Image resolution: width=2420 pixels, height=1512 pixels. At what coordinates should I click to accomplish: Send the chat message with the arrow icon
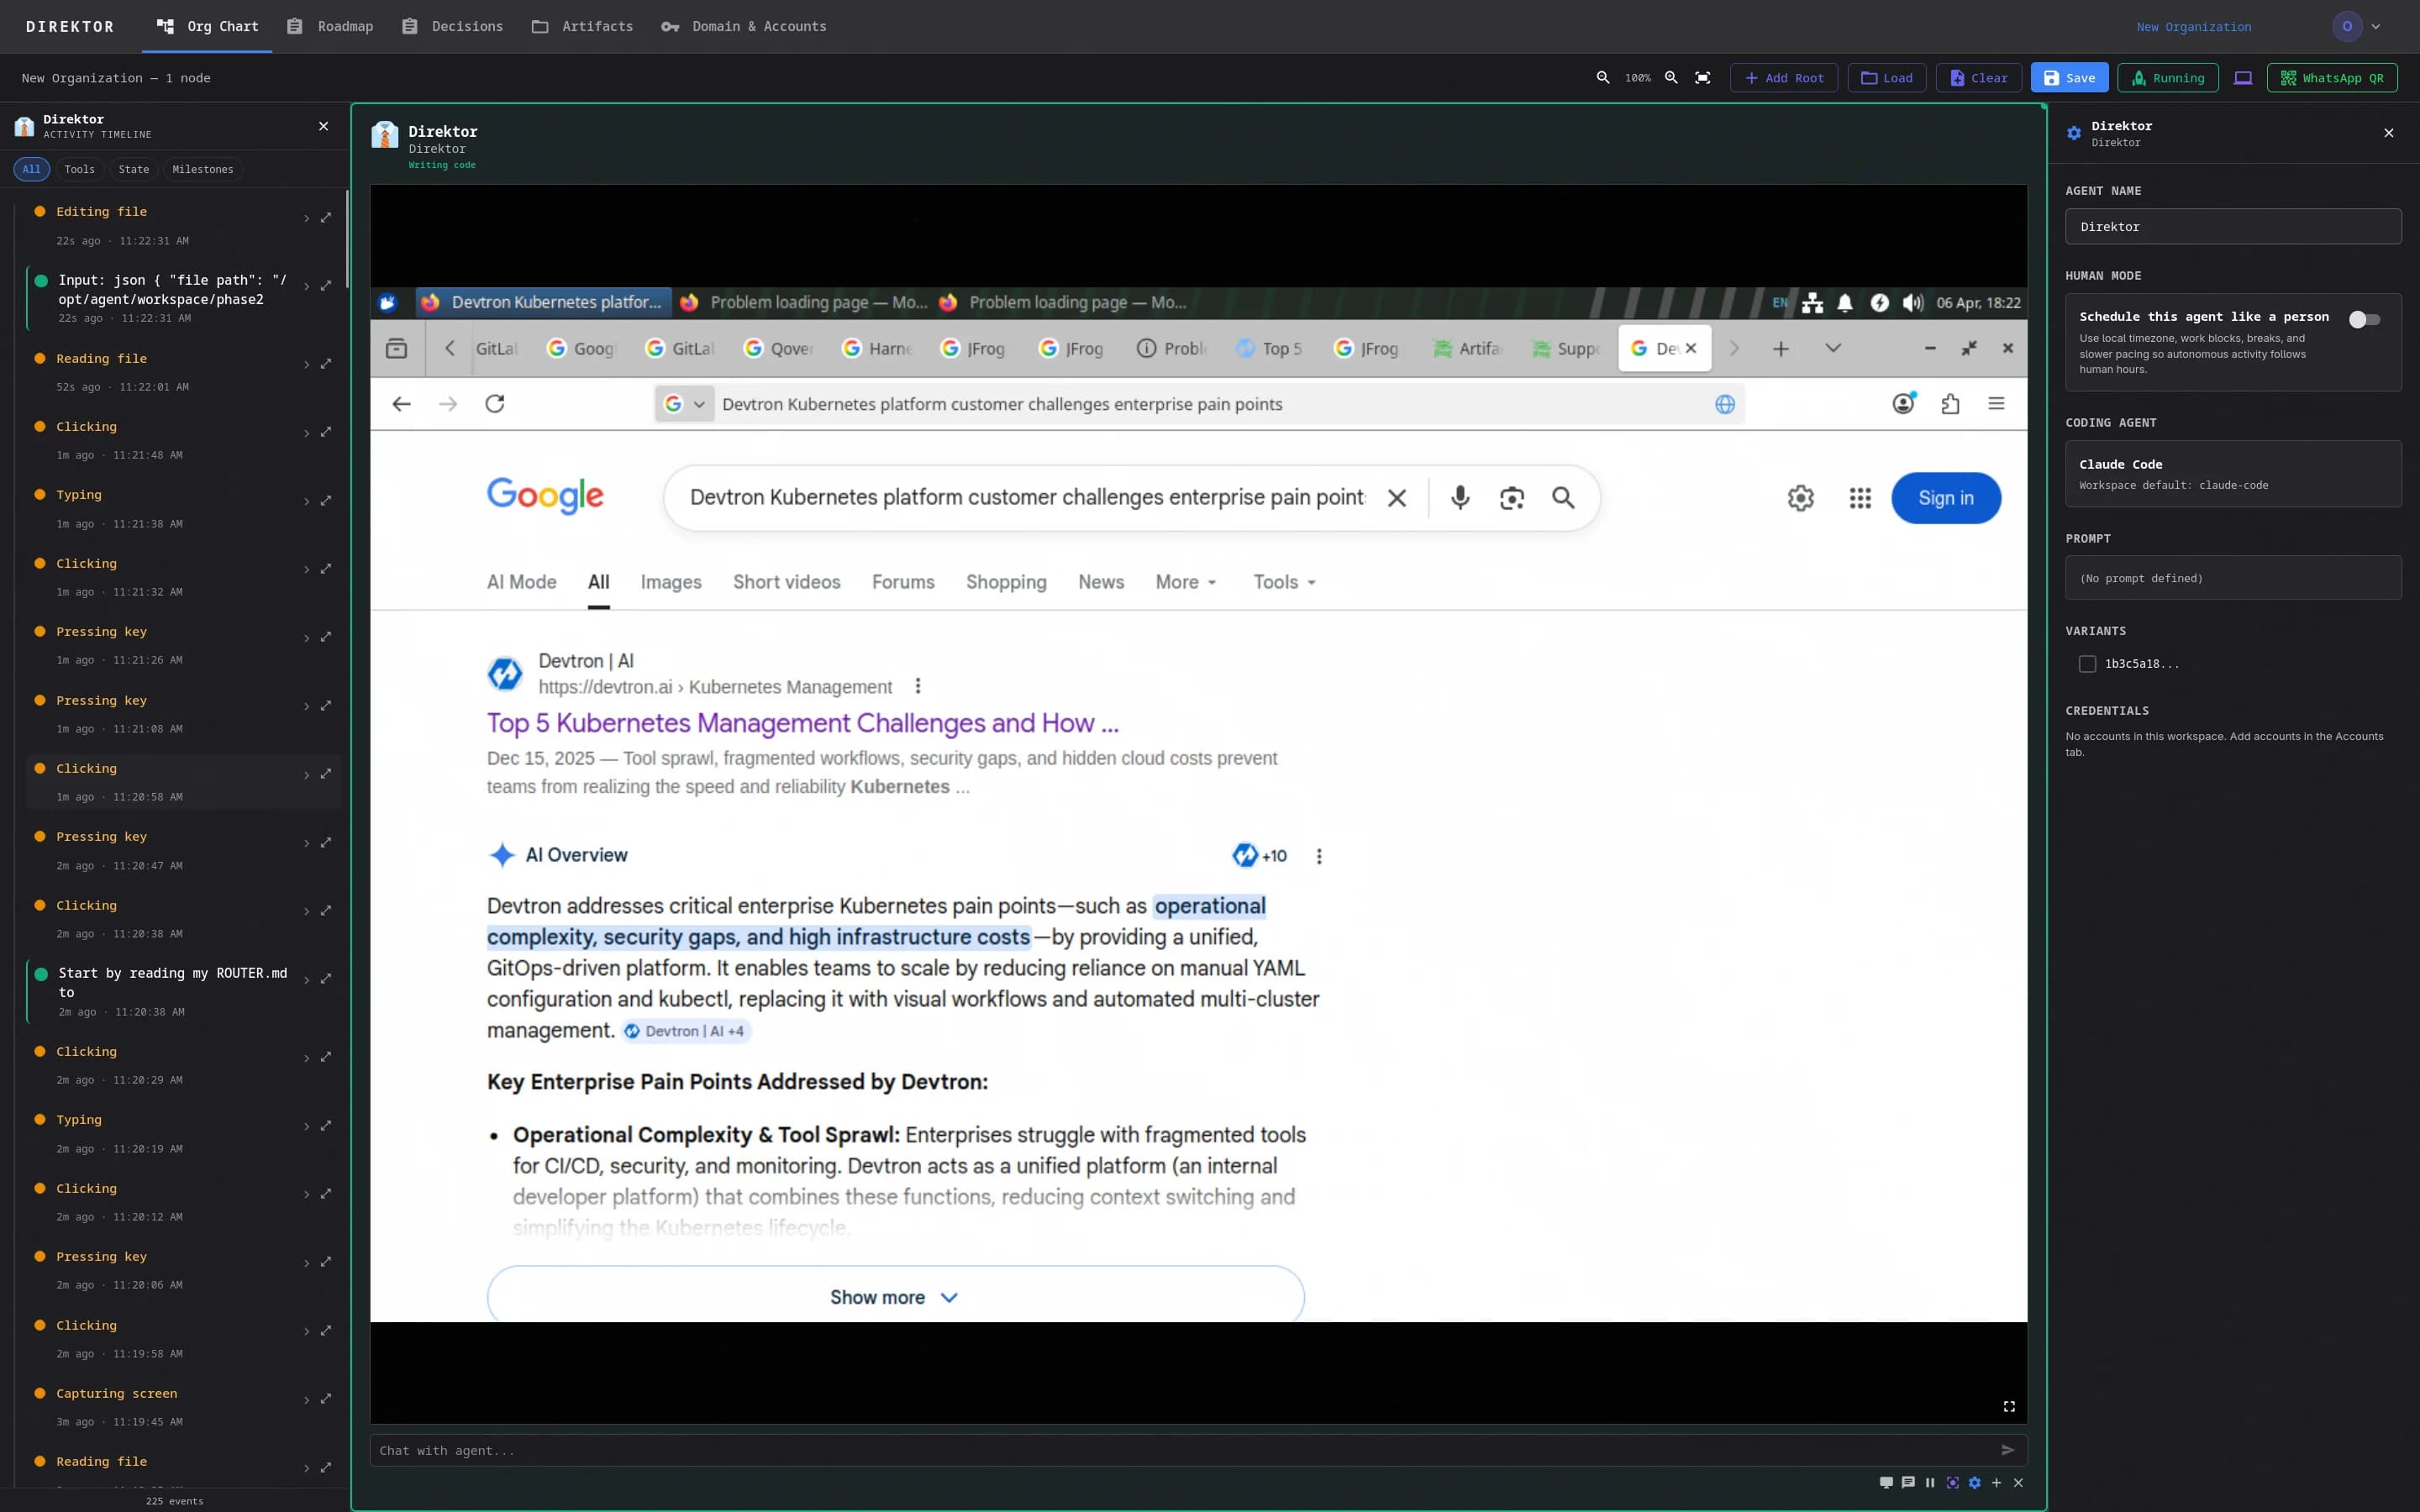coord(2007,1450)
